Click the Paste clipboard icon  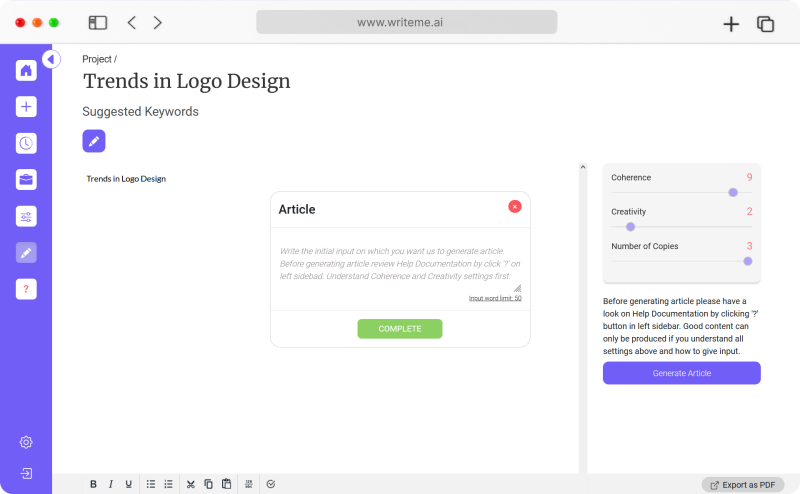[x=227, y=484]
